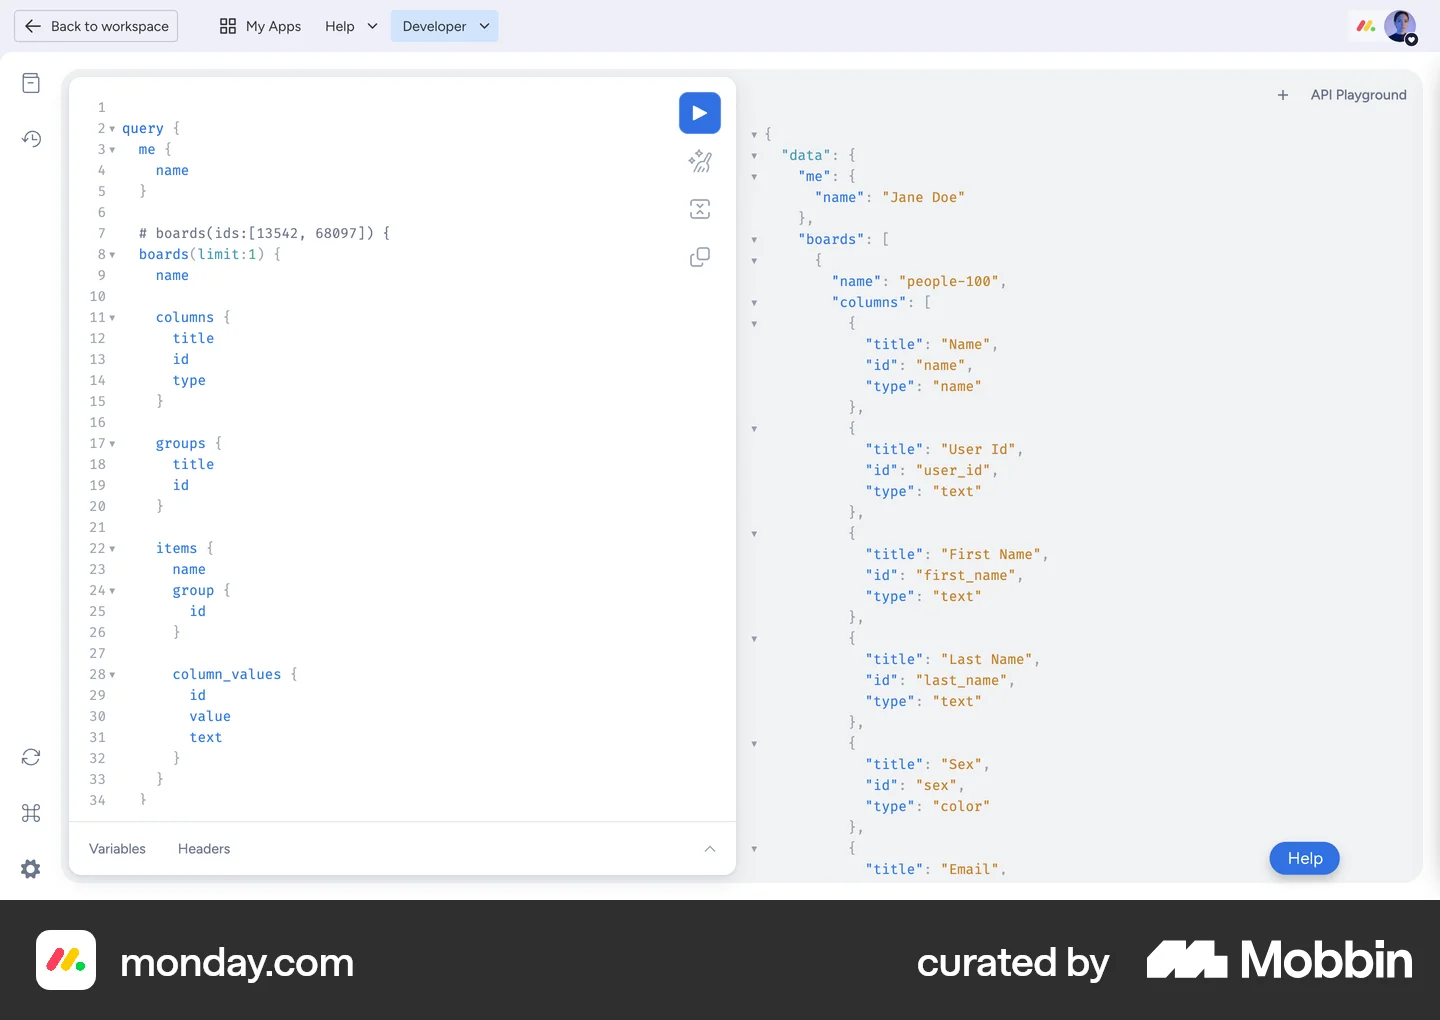Open the user profile avatar
Viewport: 1440px width, 1020px height.
pyautogui.click(x=1400, y=27)
